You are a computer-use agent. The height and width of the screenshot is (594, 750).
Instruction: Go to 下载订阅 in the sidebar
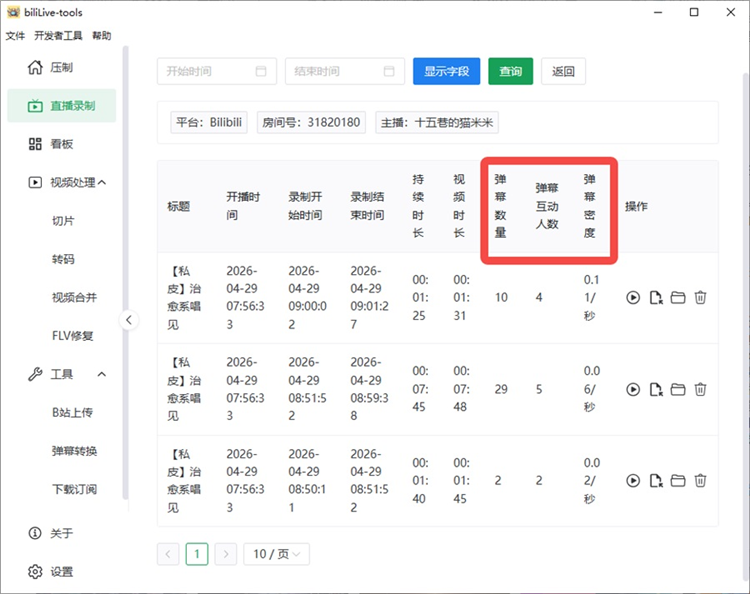coord(74,489)
